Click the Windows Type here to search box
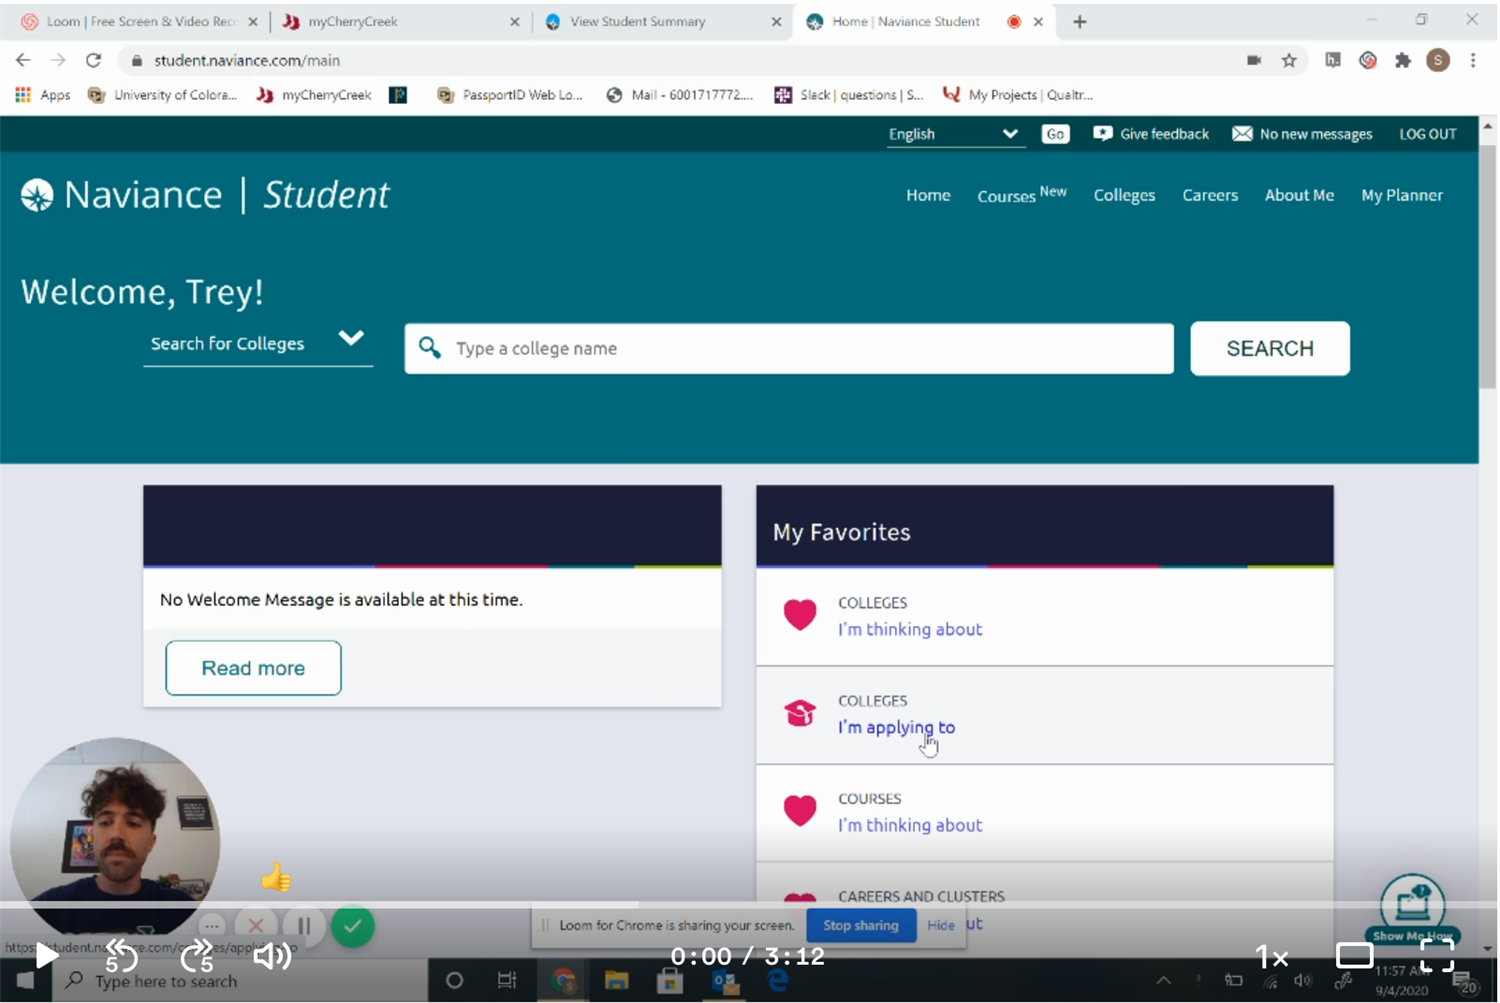The width and height of the screenshot is (1500, 1003). pyautogui.click(x=240, y=981)
